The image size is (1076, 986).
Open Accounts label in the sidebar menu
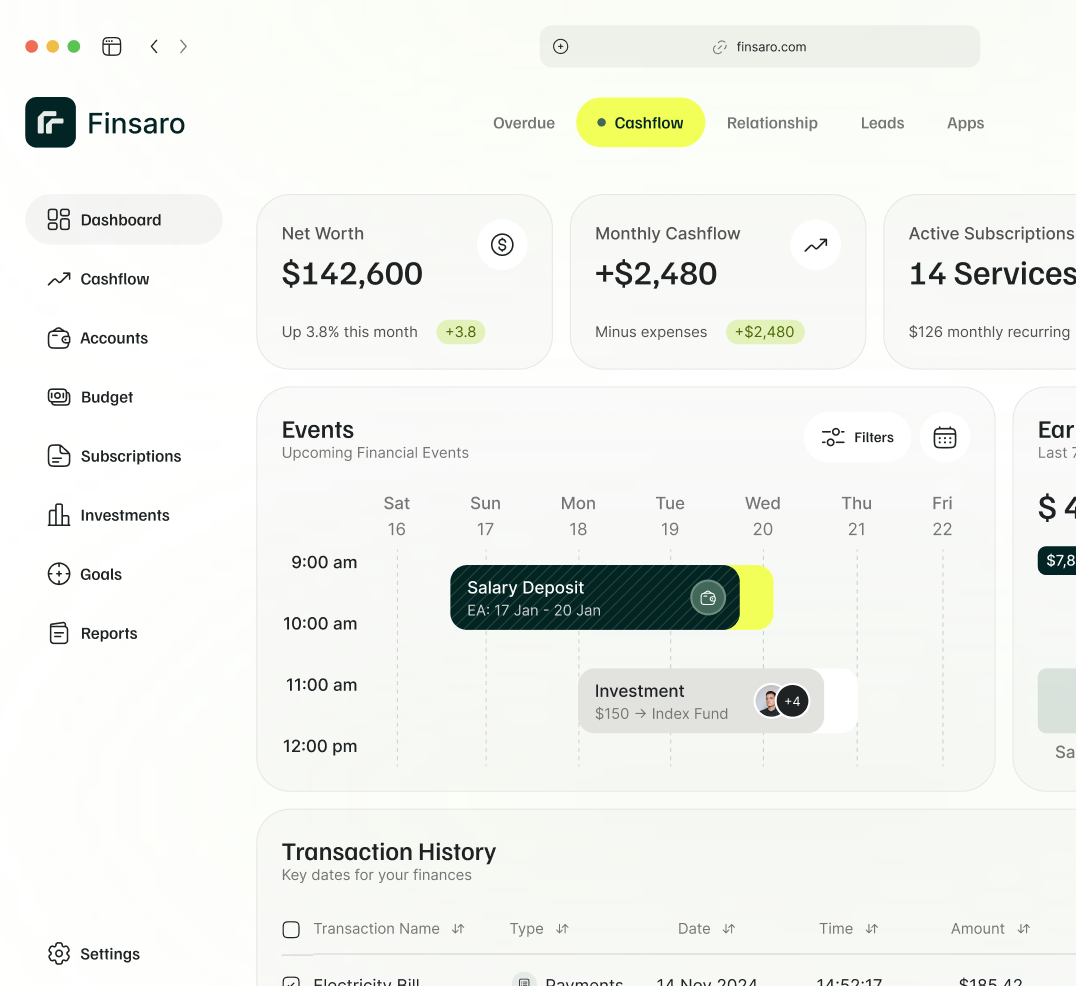[114, 338]
